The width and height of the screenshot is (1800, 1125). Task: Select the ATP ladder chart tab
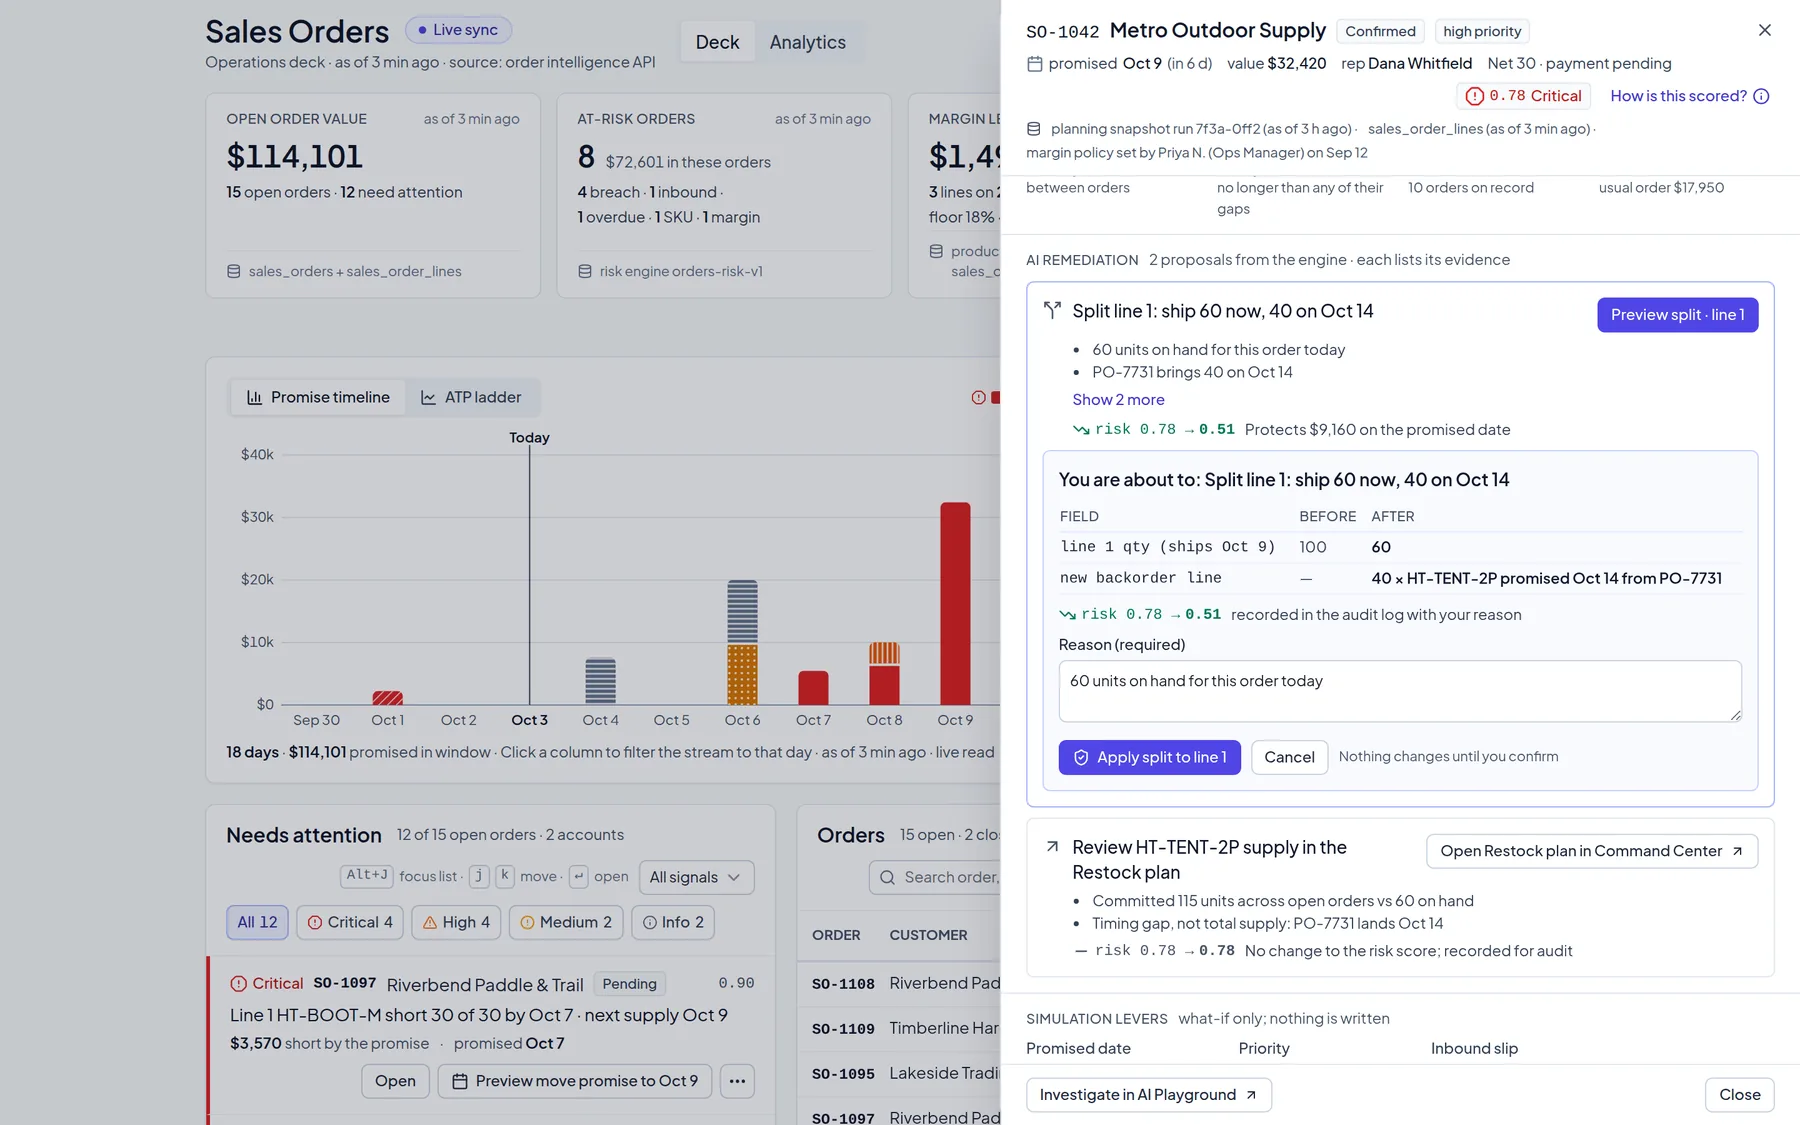(x=471, y=397)
